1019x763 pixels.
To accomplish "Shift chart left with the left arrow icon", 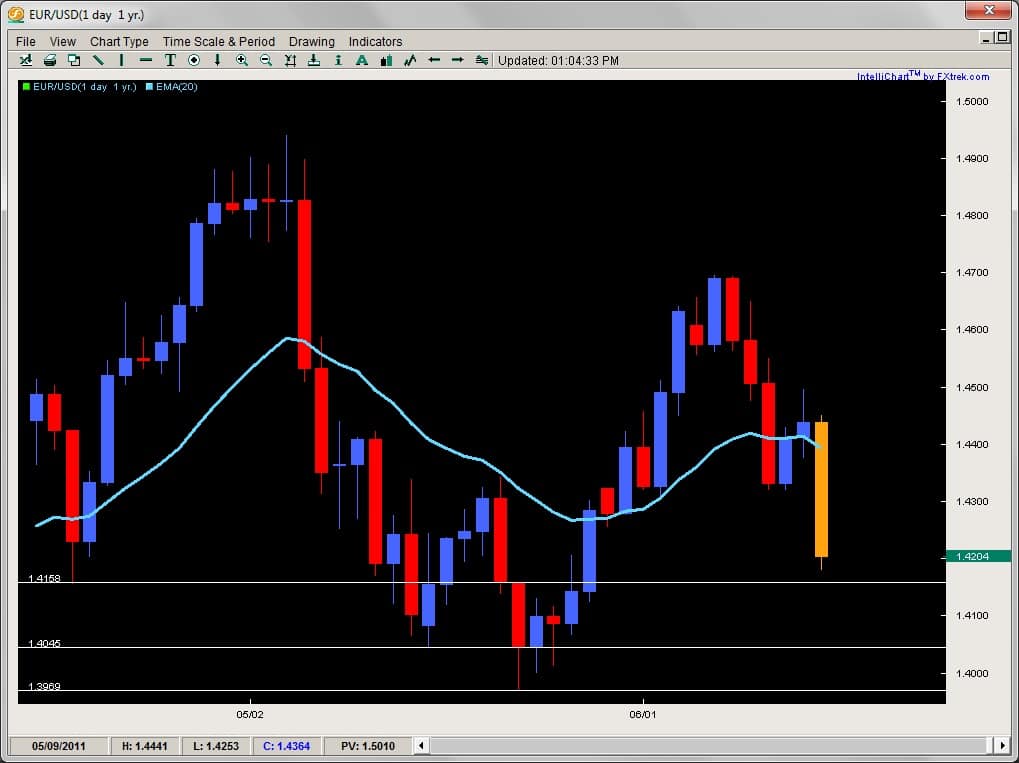I will pos(434,60).
